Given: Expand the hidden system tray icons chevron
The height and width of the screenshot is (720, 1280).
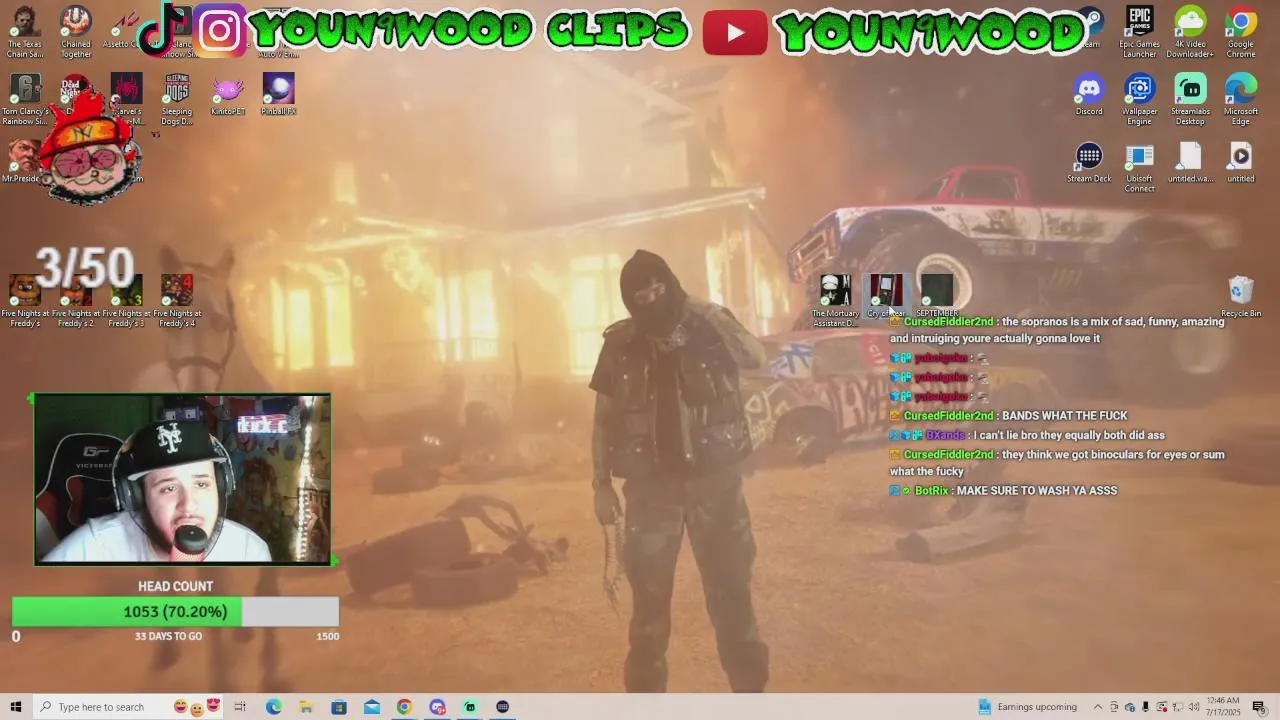Looking at the screenshot, I should point(1098,707).
